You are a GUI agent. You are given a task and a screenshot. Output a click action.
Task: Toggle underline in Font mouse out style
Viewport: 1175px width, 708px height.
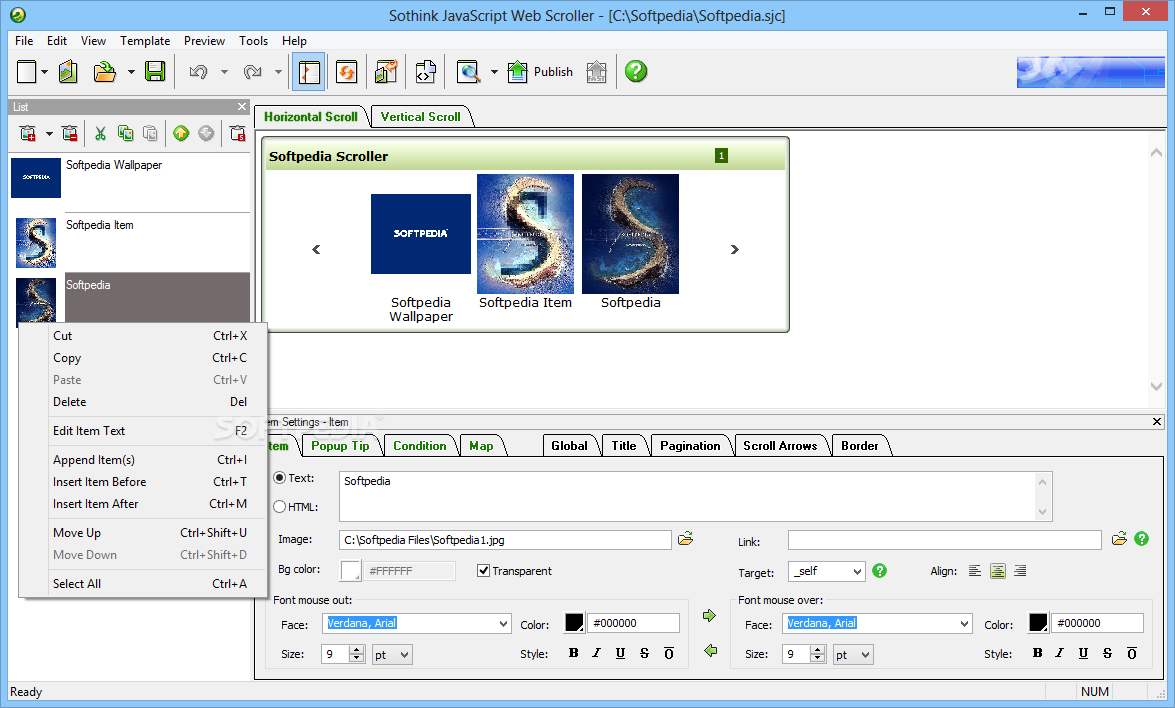click(620, 653)
